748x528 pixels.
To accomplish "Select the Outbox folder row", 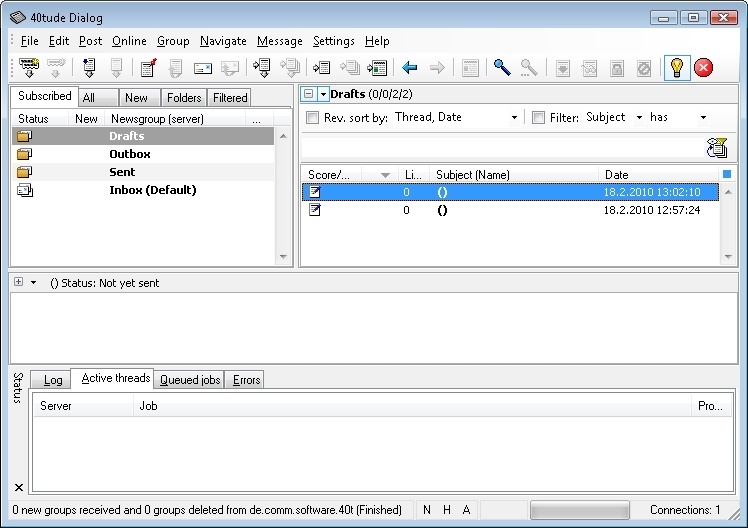I will pos(143,154).
